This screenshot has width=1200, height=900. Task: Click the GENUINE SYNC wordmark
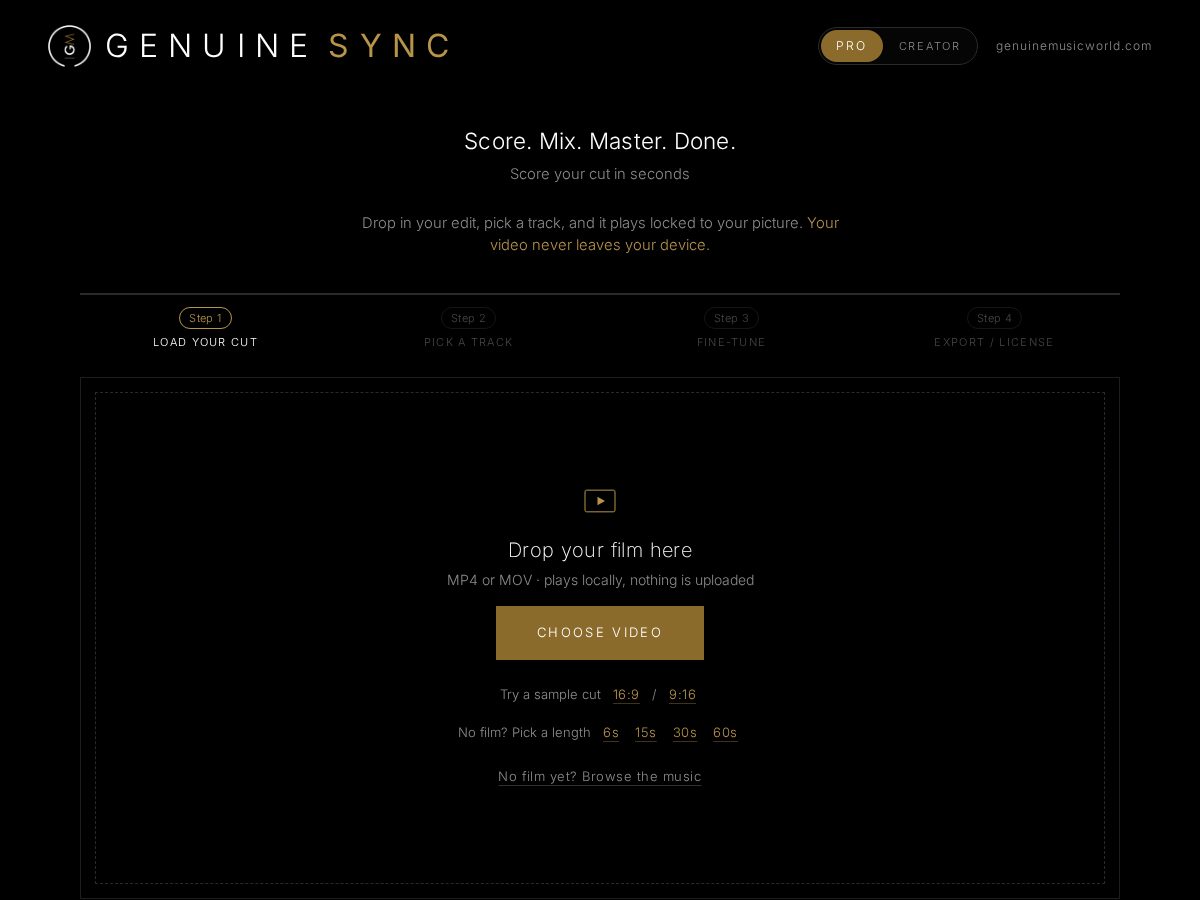(x=277, y=46)
